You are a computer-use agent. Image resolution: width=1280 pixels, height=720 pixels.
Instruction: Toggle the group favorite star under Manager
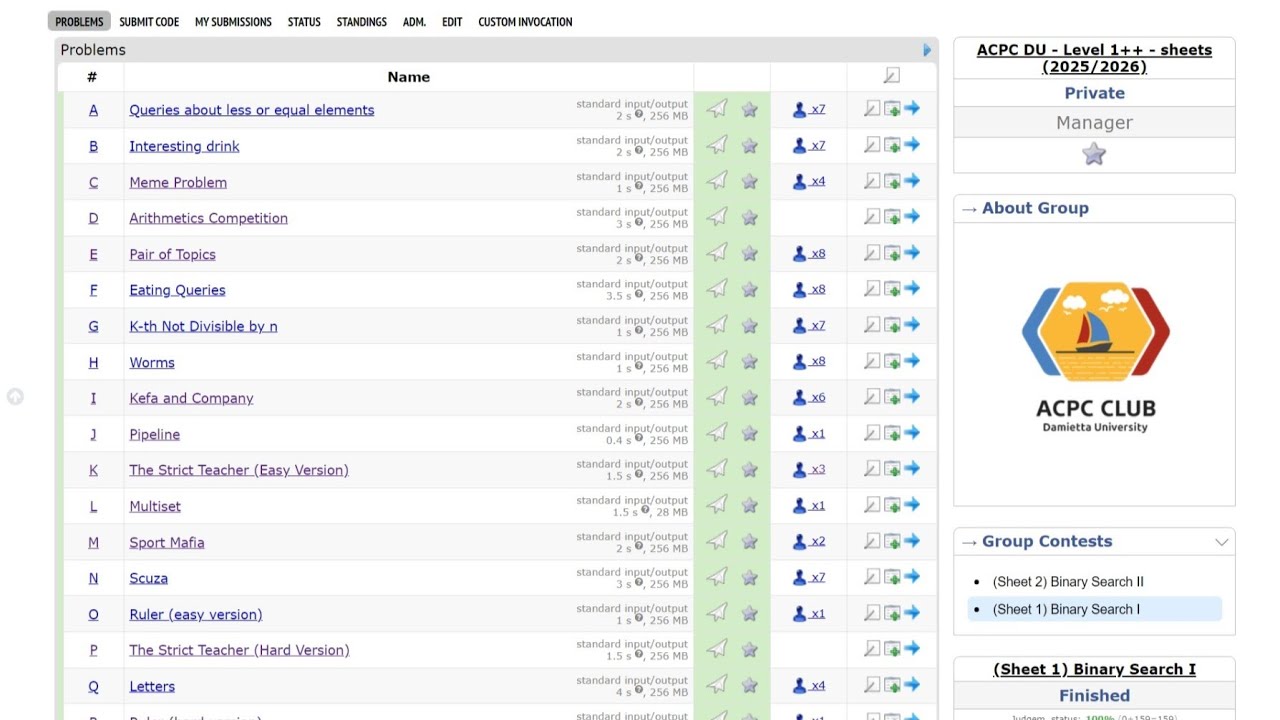(x=1094, y=154)
